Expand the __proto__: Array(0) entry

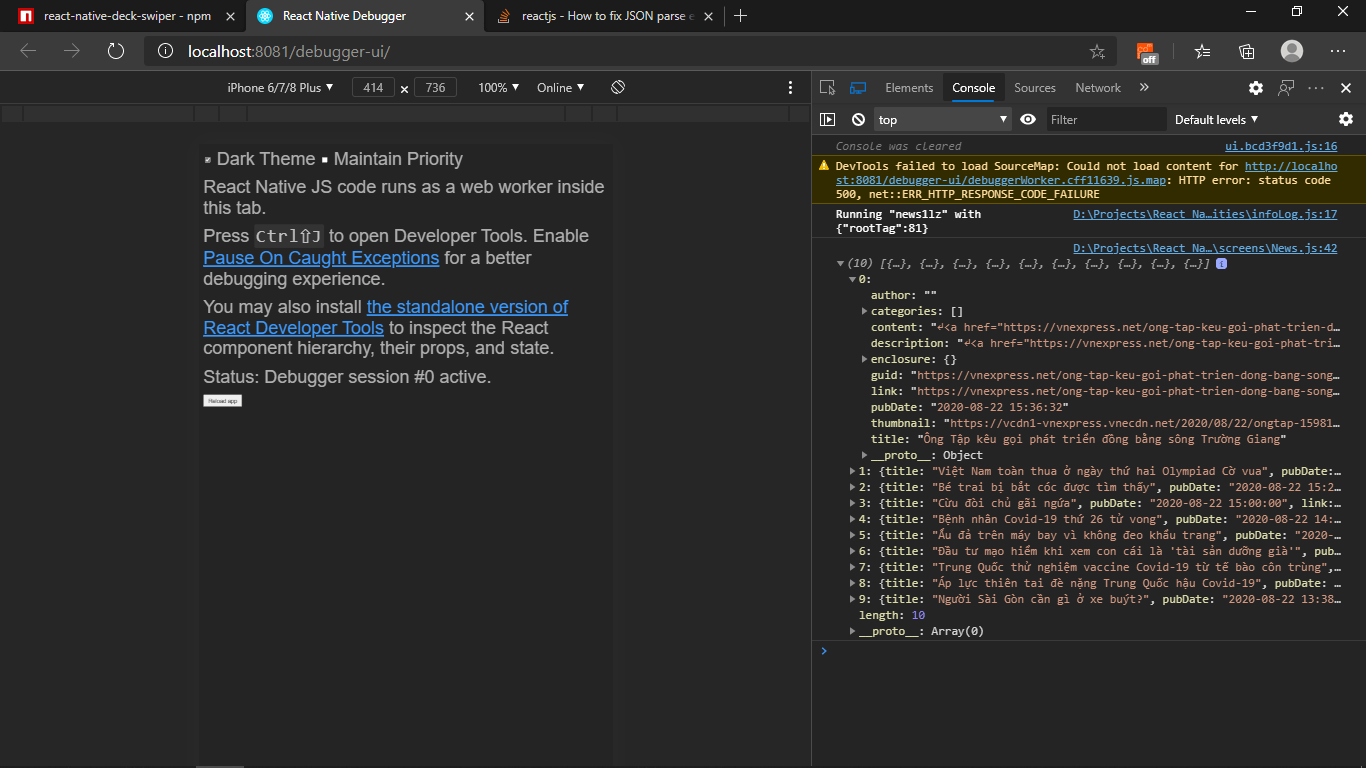[852, 631]
